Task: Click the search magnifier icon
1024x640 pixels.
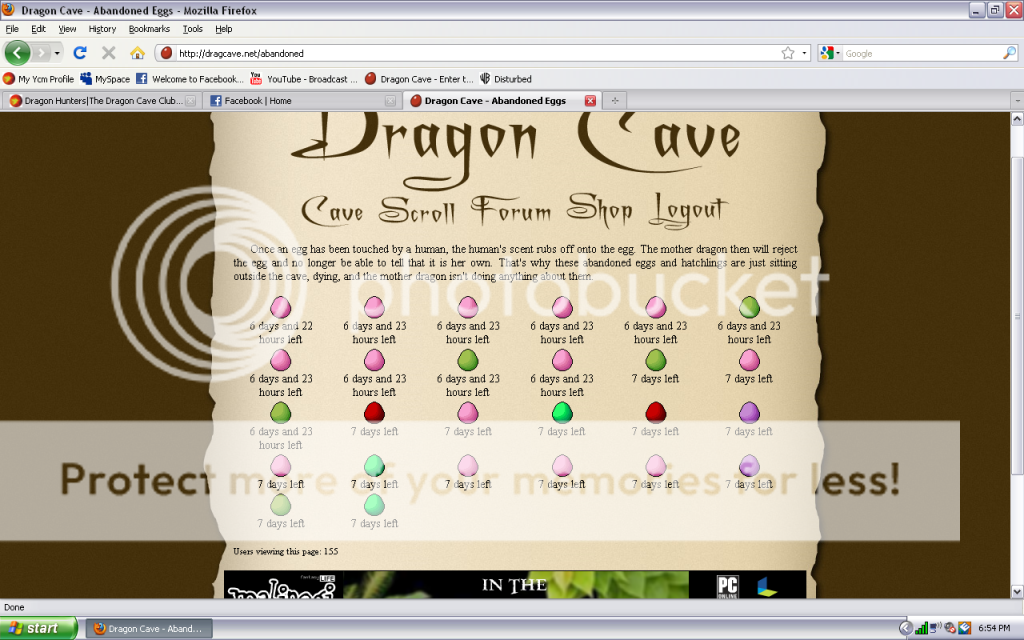Action: point(1009,53)
